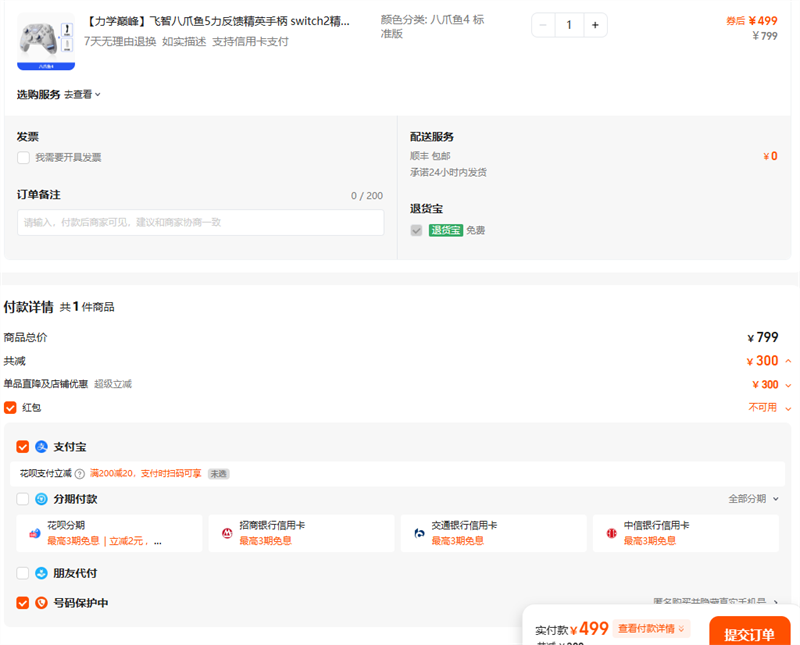Open the 全部分期 installment dropdown
800x645 pixels.
750,498
